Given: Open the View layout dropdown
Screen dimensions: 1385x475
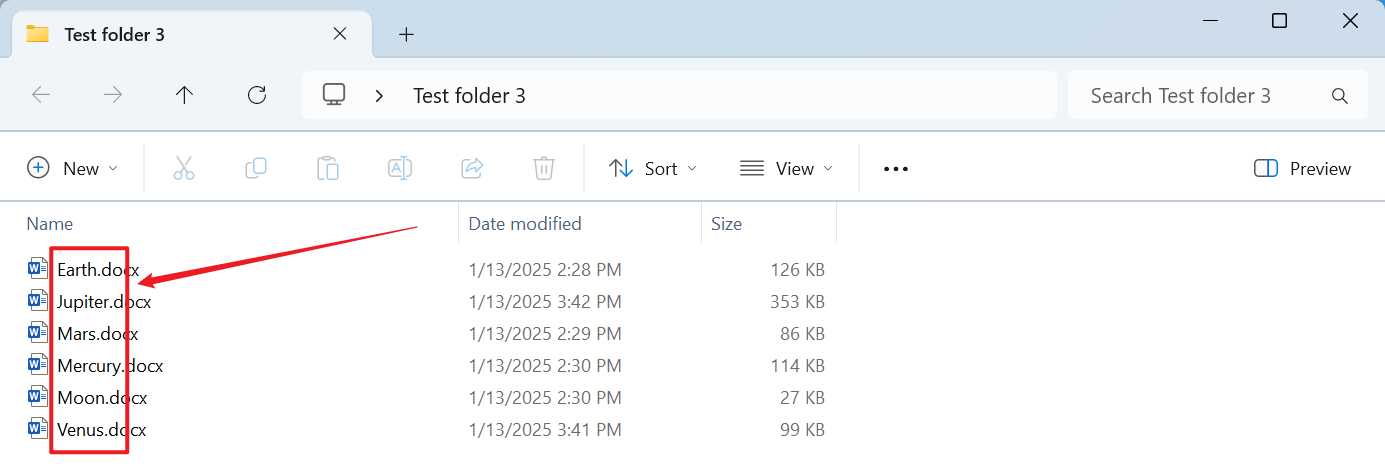Looking at the screenshot, I should 786,168.
